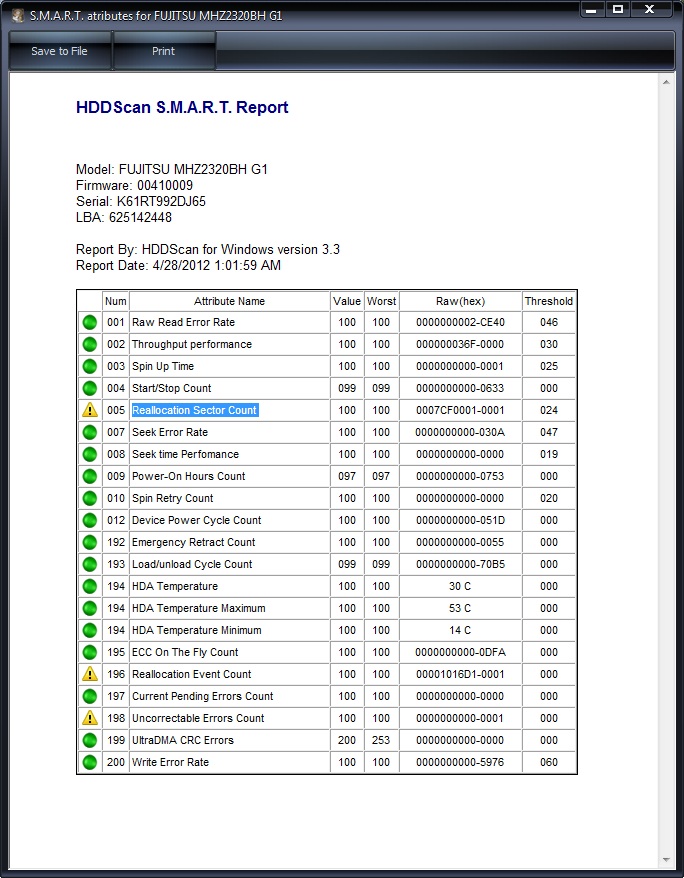Click the 14 C minimum temperature value
The height and width of the screenshot is (878, 684).
(x=460, y=631)
